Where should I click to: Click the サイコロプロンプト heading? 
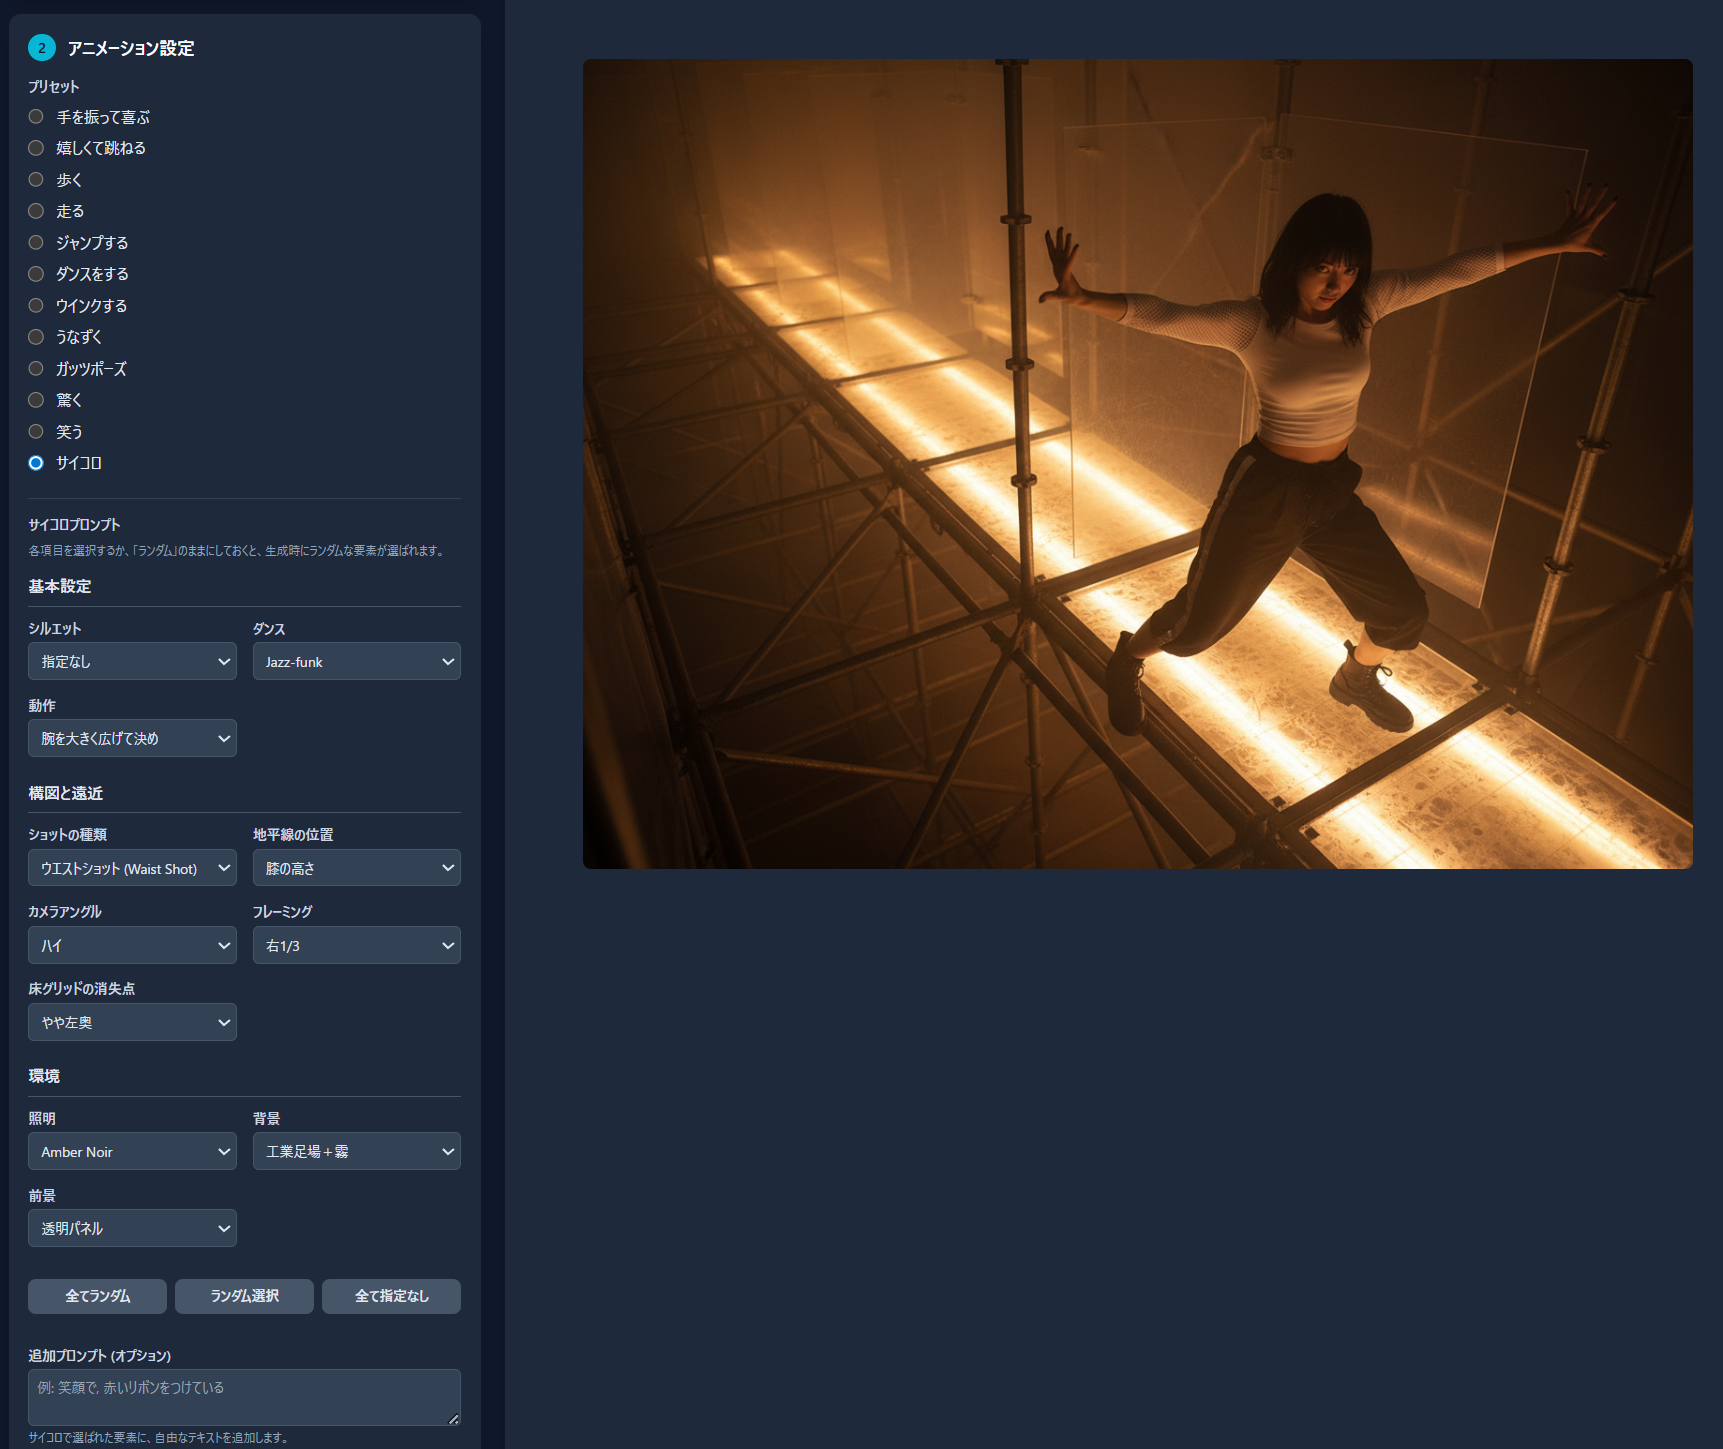point(74,525)
